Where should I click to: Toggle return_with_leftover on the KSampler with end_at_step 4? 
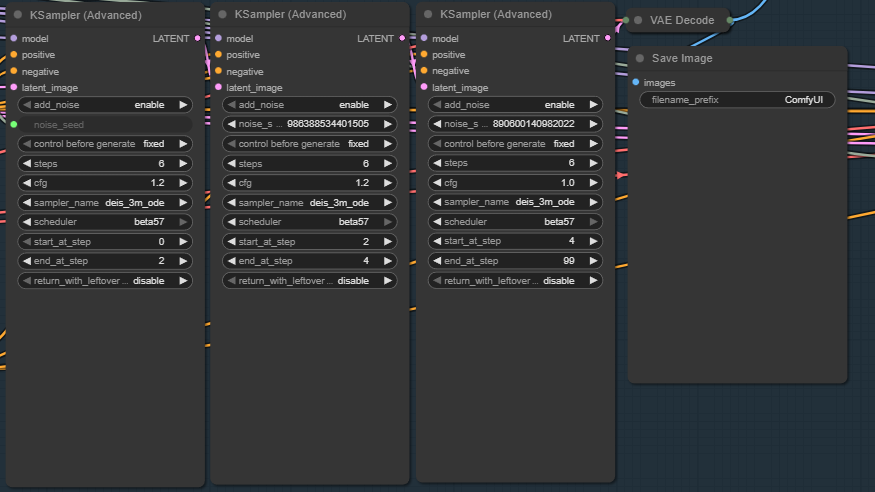click(x=310, y=281)
